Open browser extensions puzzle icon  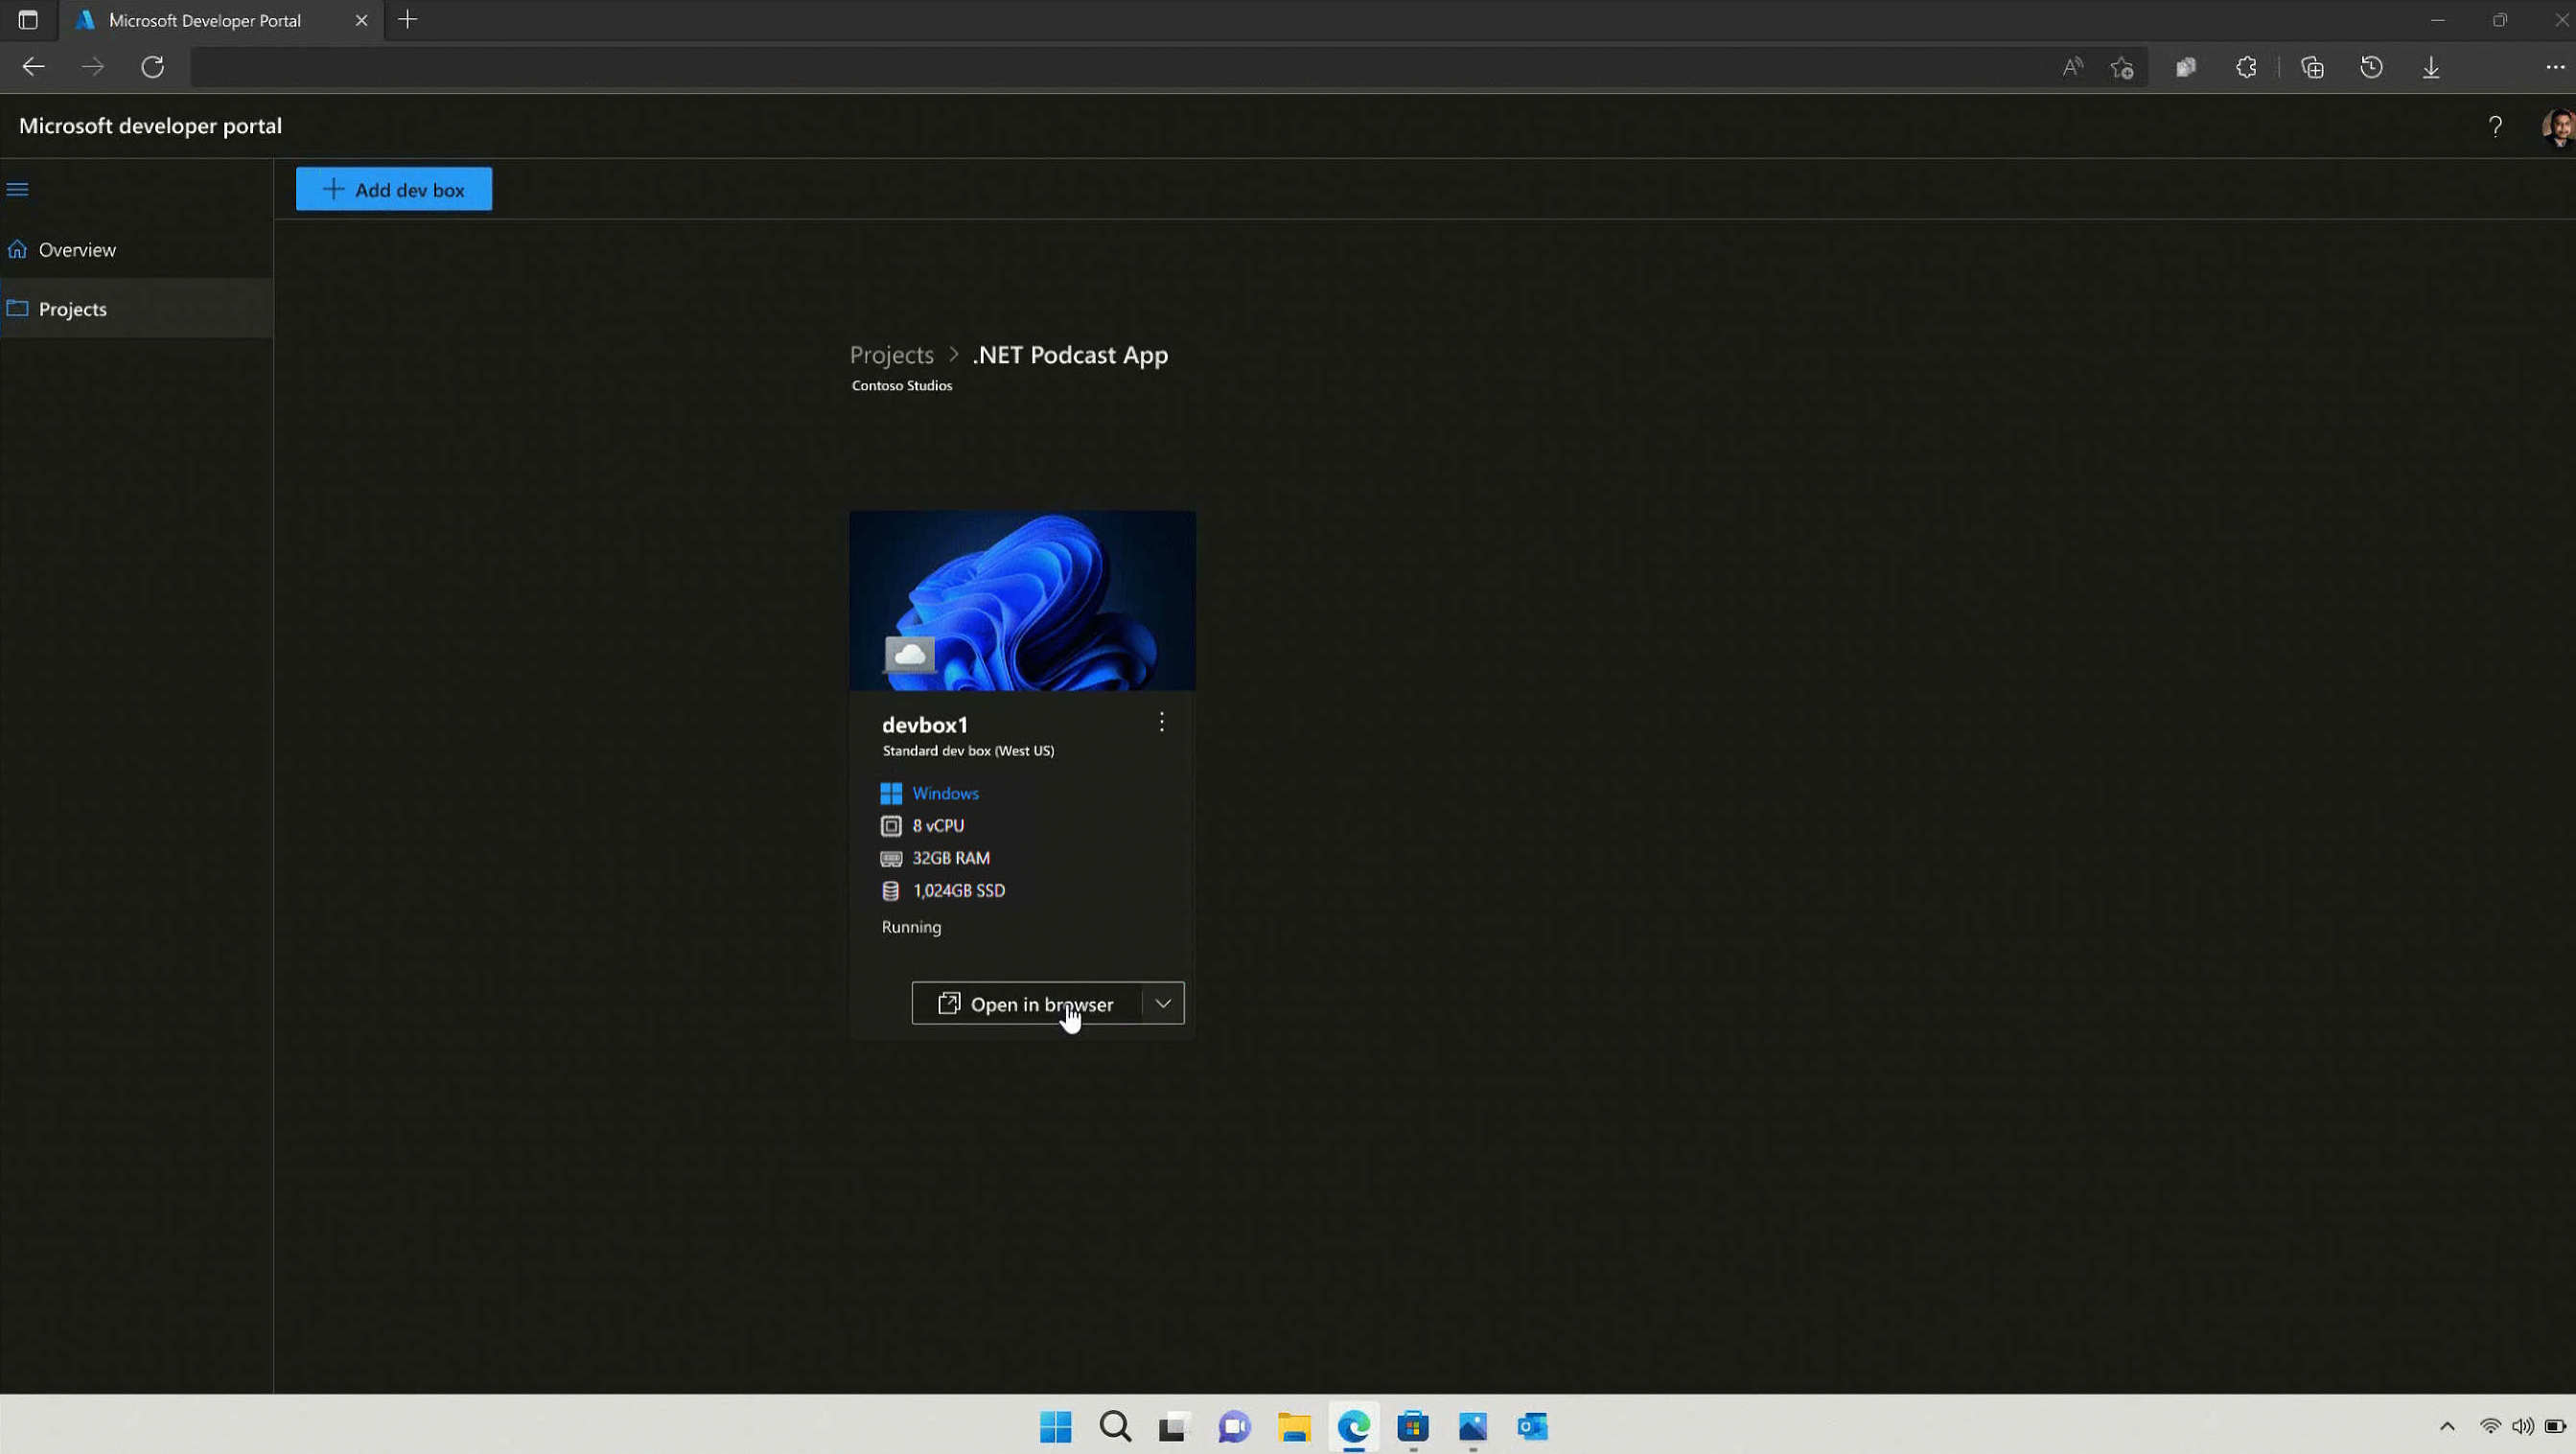click(x=2246, y=67)
